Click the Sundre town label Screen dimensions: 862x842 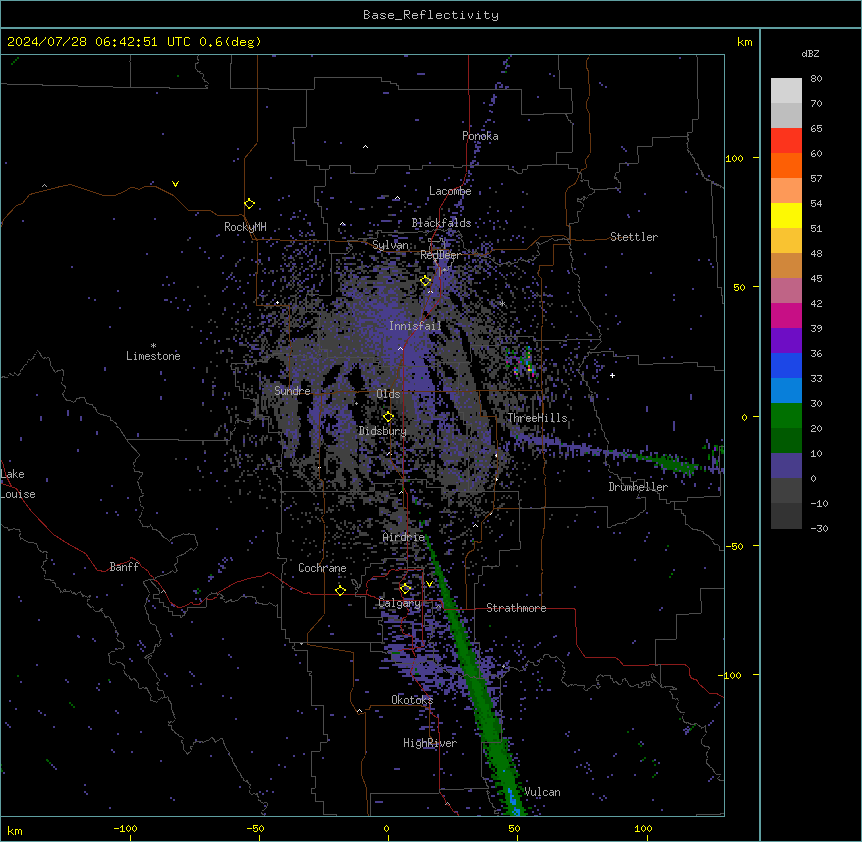[292, 391]
